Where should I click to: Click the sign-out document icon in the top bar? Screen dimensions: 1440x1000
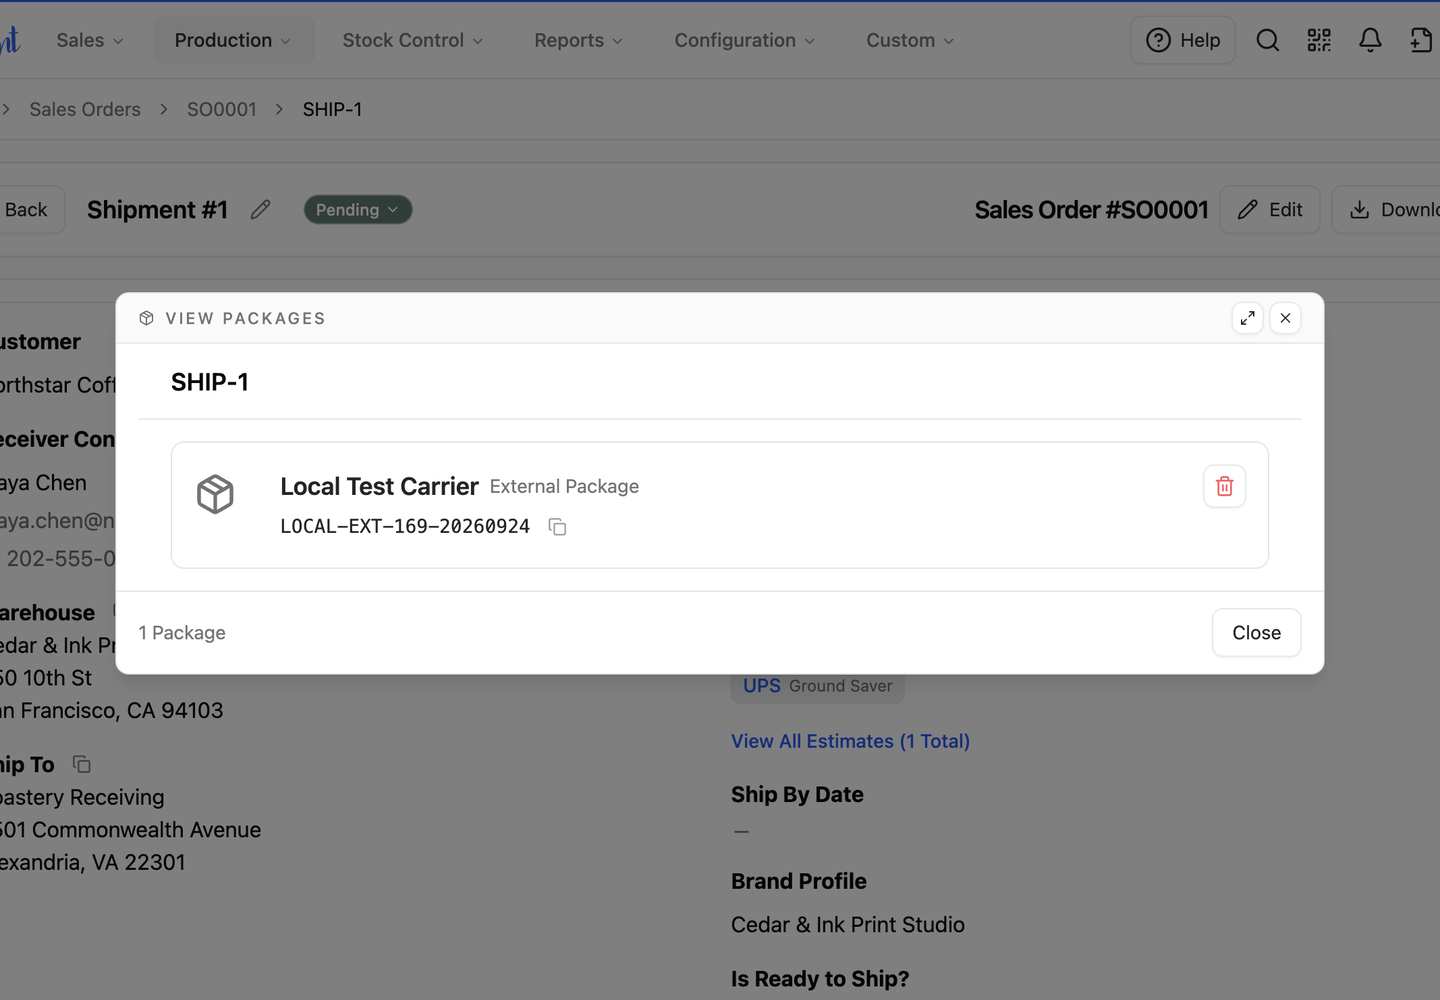click(x=1421, y=40)
